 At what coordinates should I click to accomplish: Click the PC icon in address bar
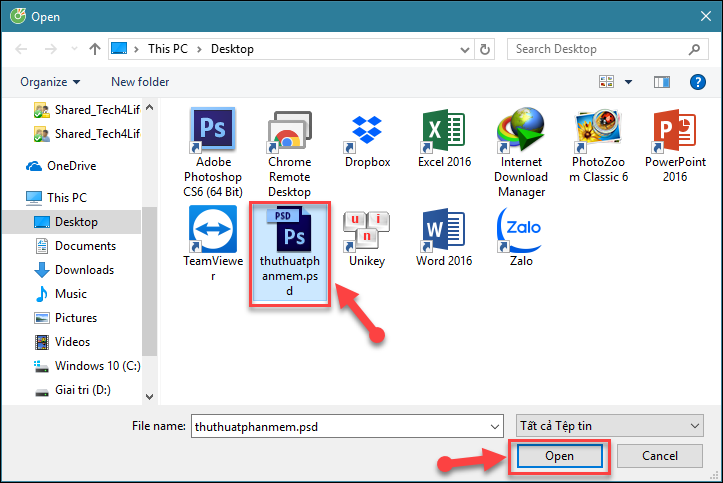pyautogui.click(x=119, y=48)
